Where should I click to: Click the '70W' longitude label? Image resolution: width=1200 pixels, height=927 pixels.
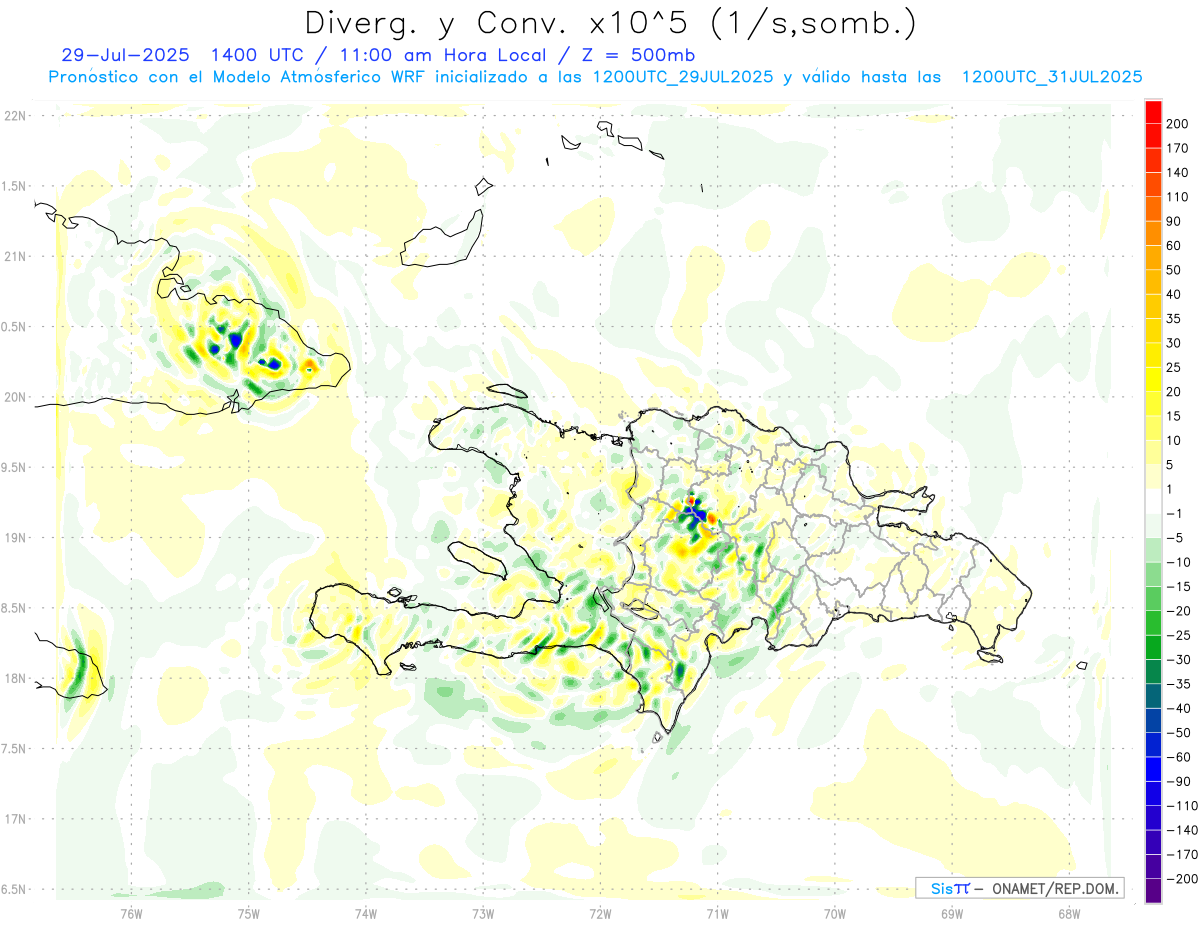point(835,912)
